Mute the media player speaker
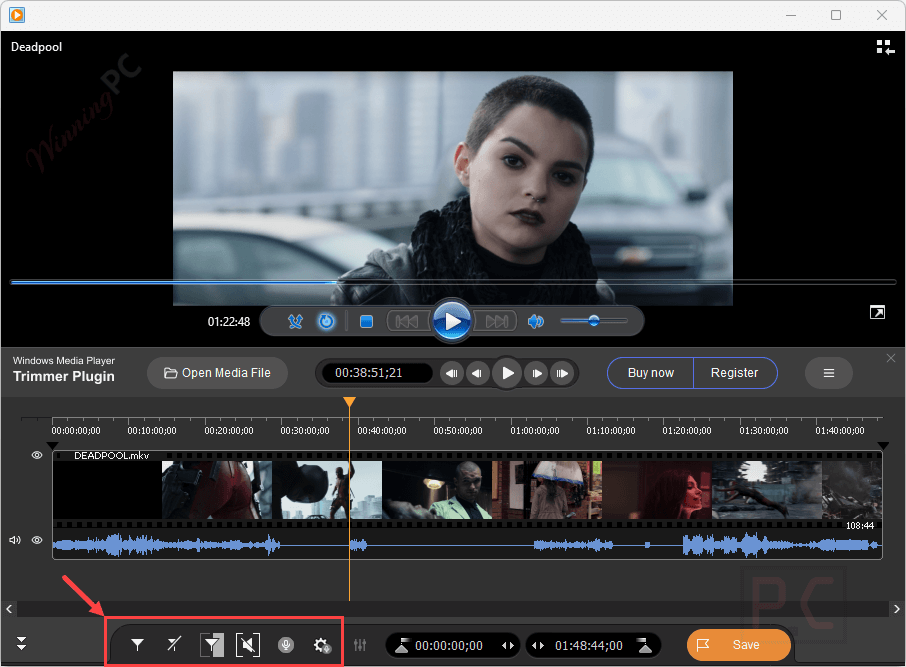 point(536,321)
